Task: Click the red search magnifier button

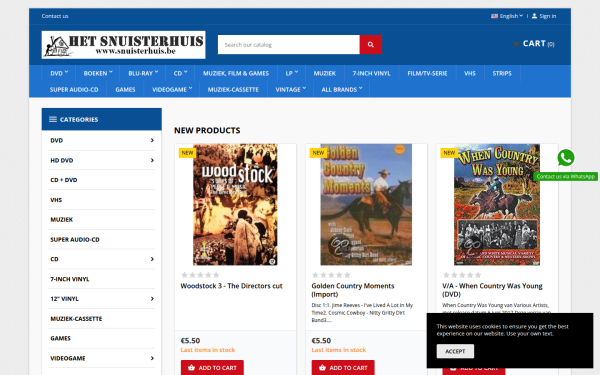Action: (x=370, y=44)
